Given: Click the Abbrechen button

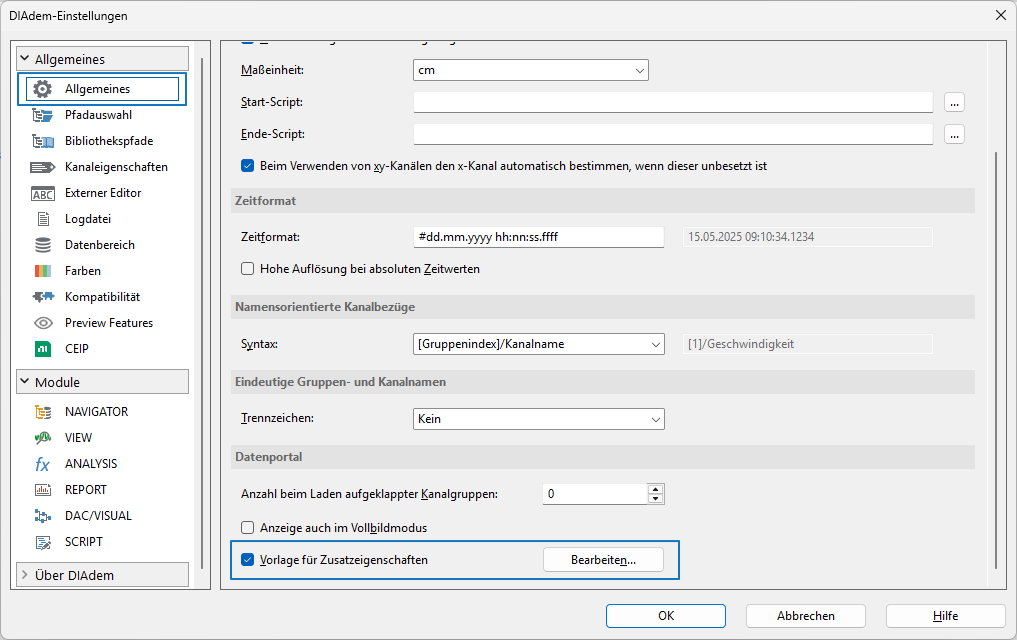Looking at the screenshot, I should [x=806, y=616].
